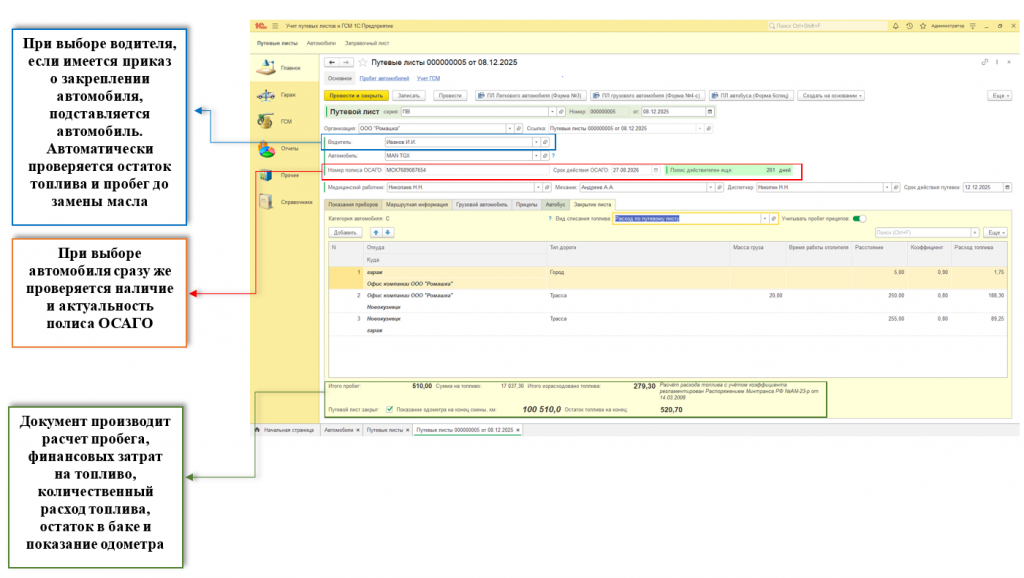Open calendar picker for the document date
Image resolution: width=1024 pixels, height=578 pixels.
710,112
